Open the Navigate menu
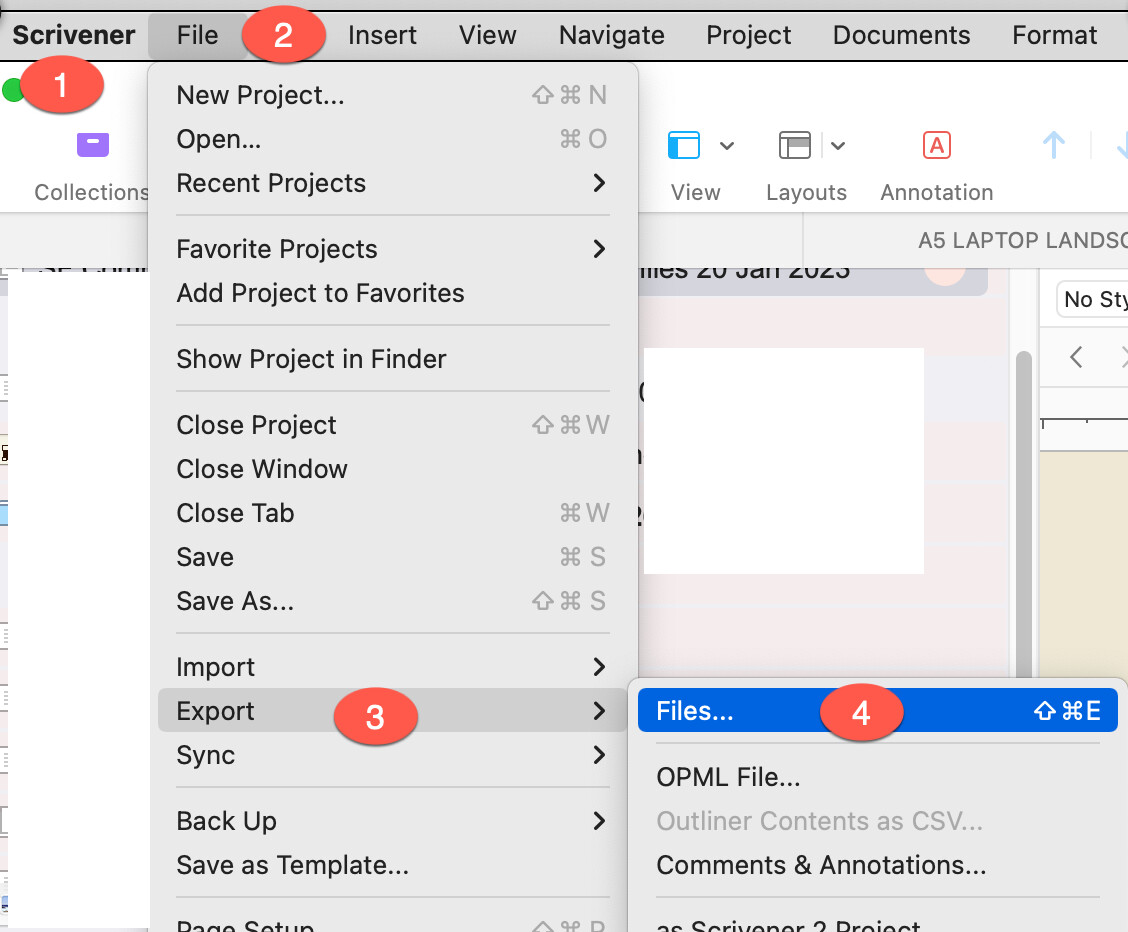Image resolution: width=1128 pixels, height=932 pixels. pos(611,35)
